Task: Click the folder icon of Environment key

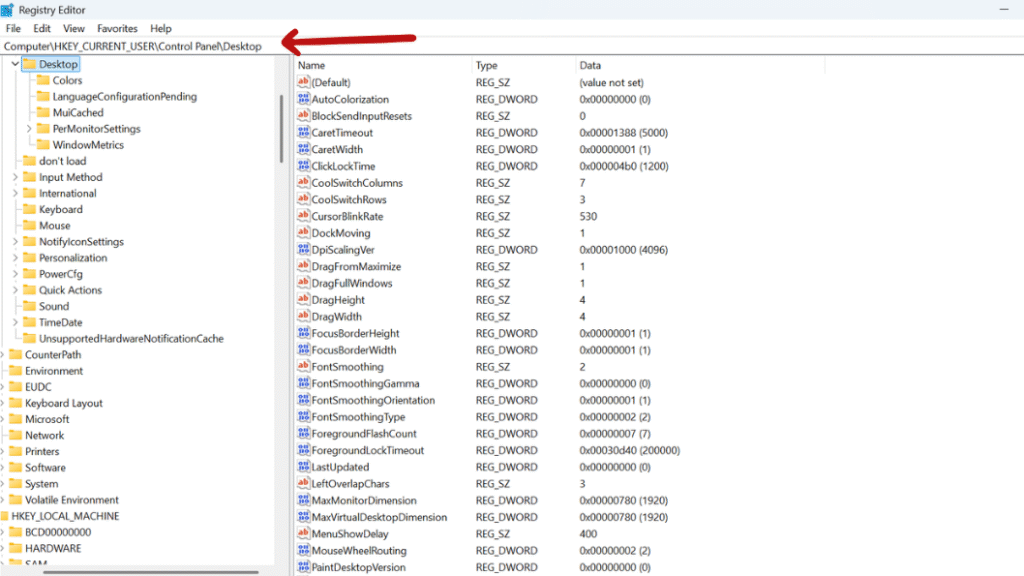Action: [x=16, y=370]
